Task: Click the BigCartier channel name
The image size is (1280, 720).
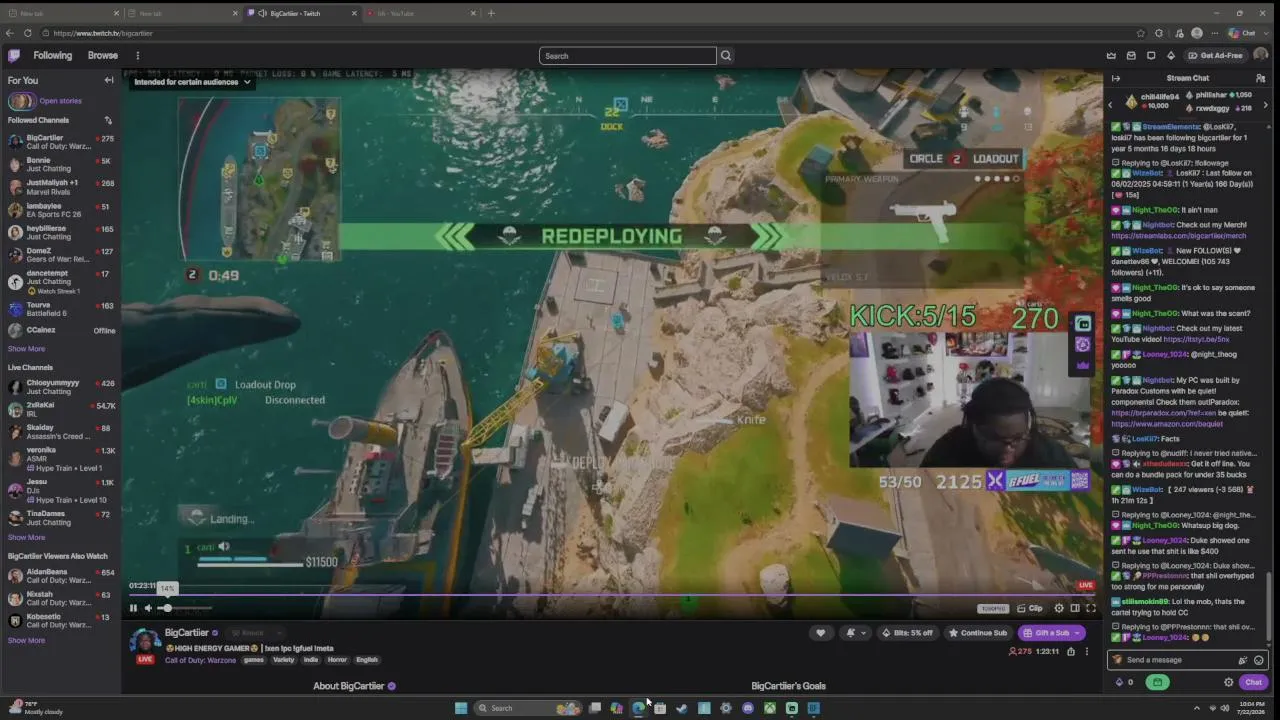Action: coord(187,633)
